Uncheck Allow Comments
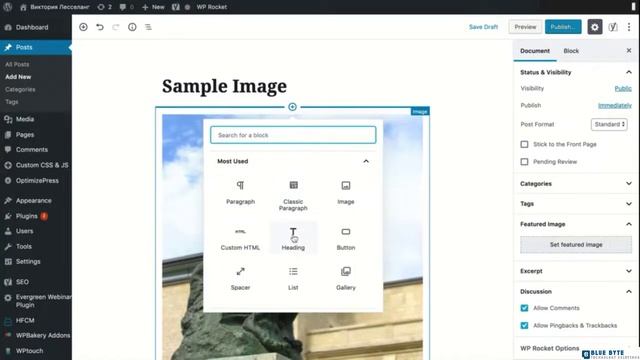Screen dimensions: 640x360 point(524,308)
